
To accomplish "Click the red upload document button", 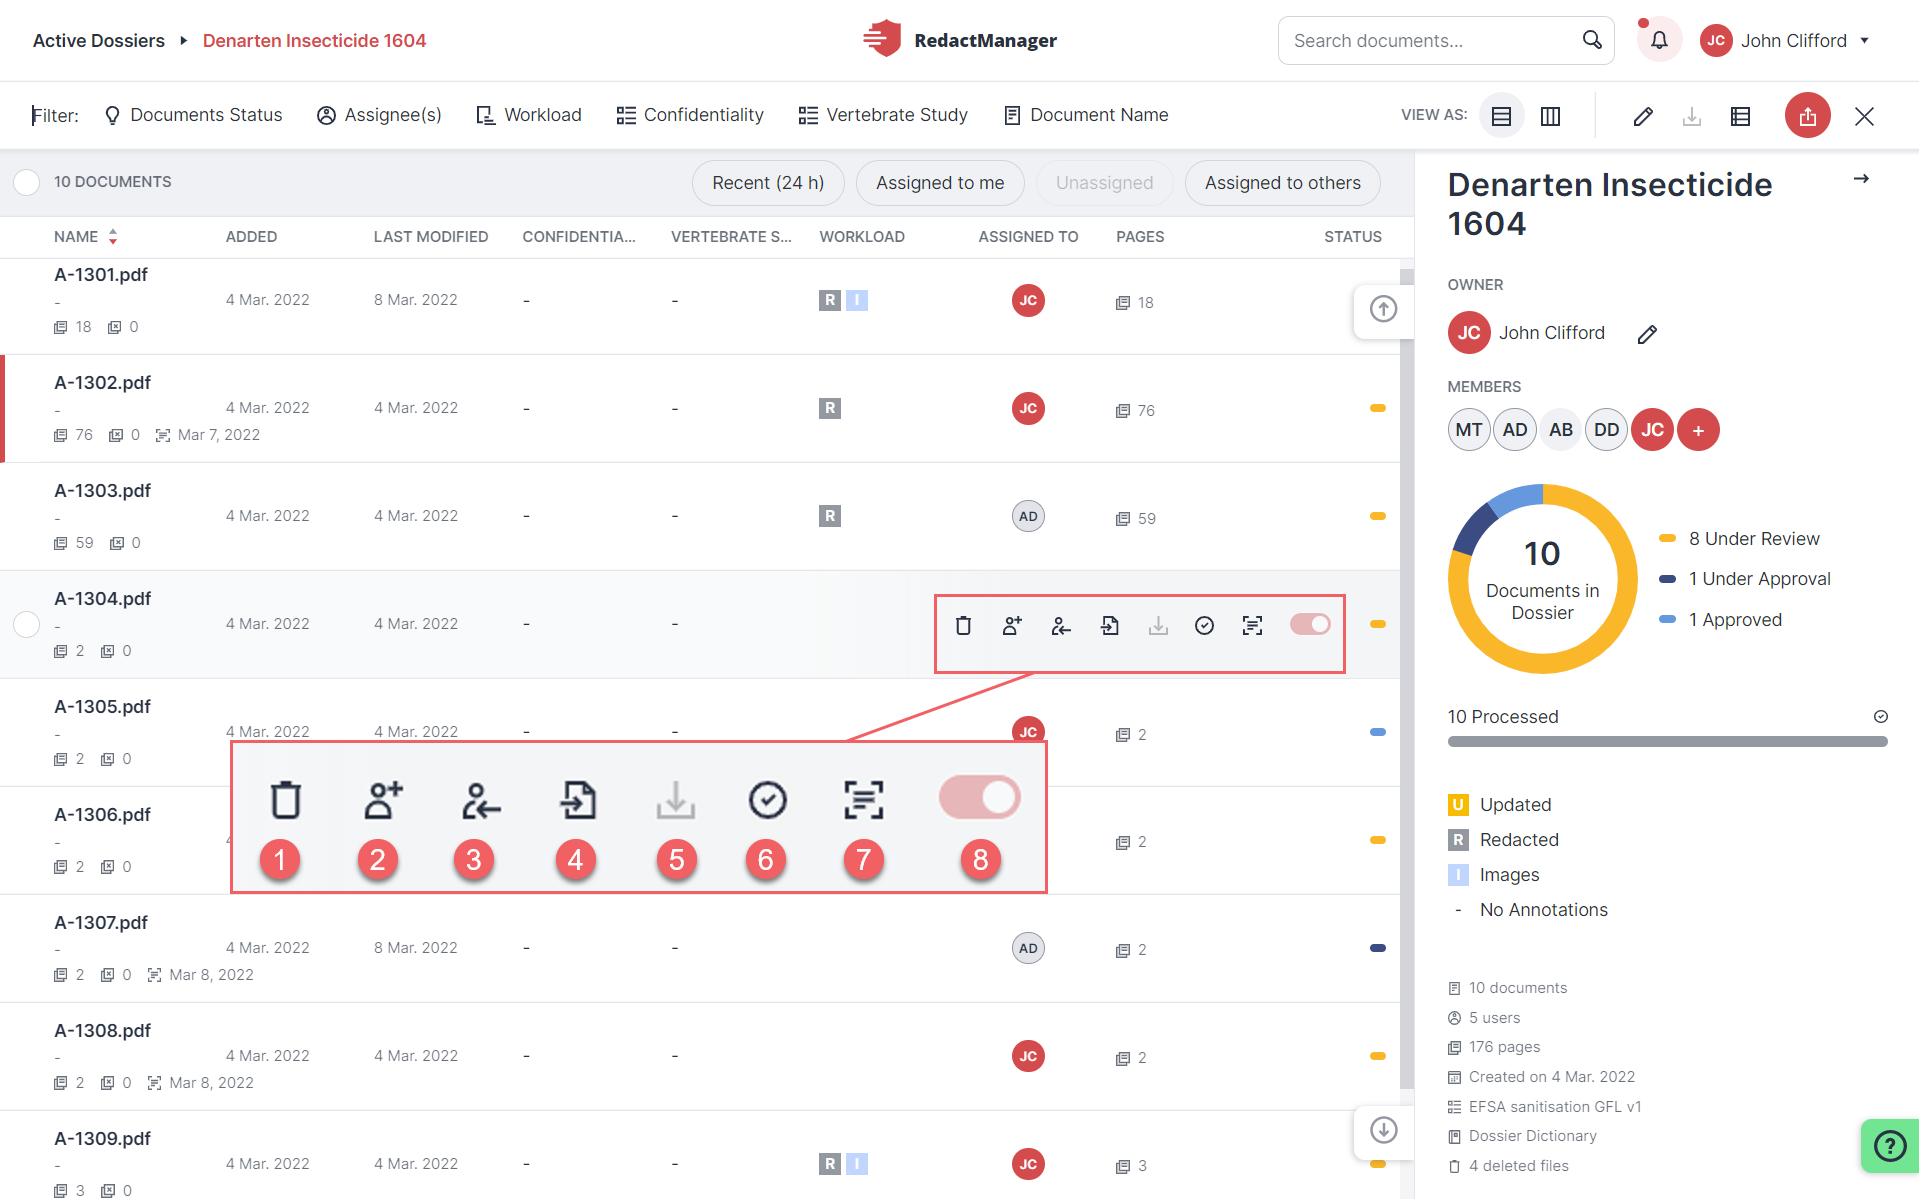I will click(x=1808, y=116).
